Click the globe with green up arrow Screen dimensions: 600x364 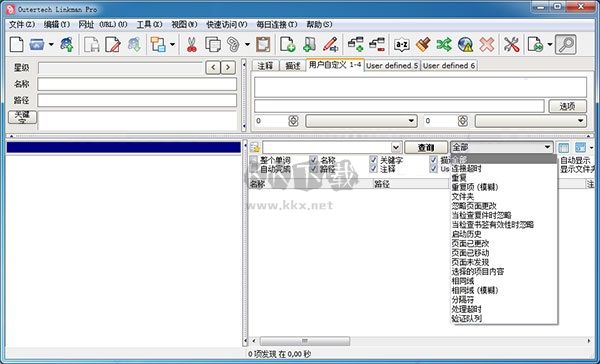67,44
